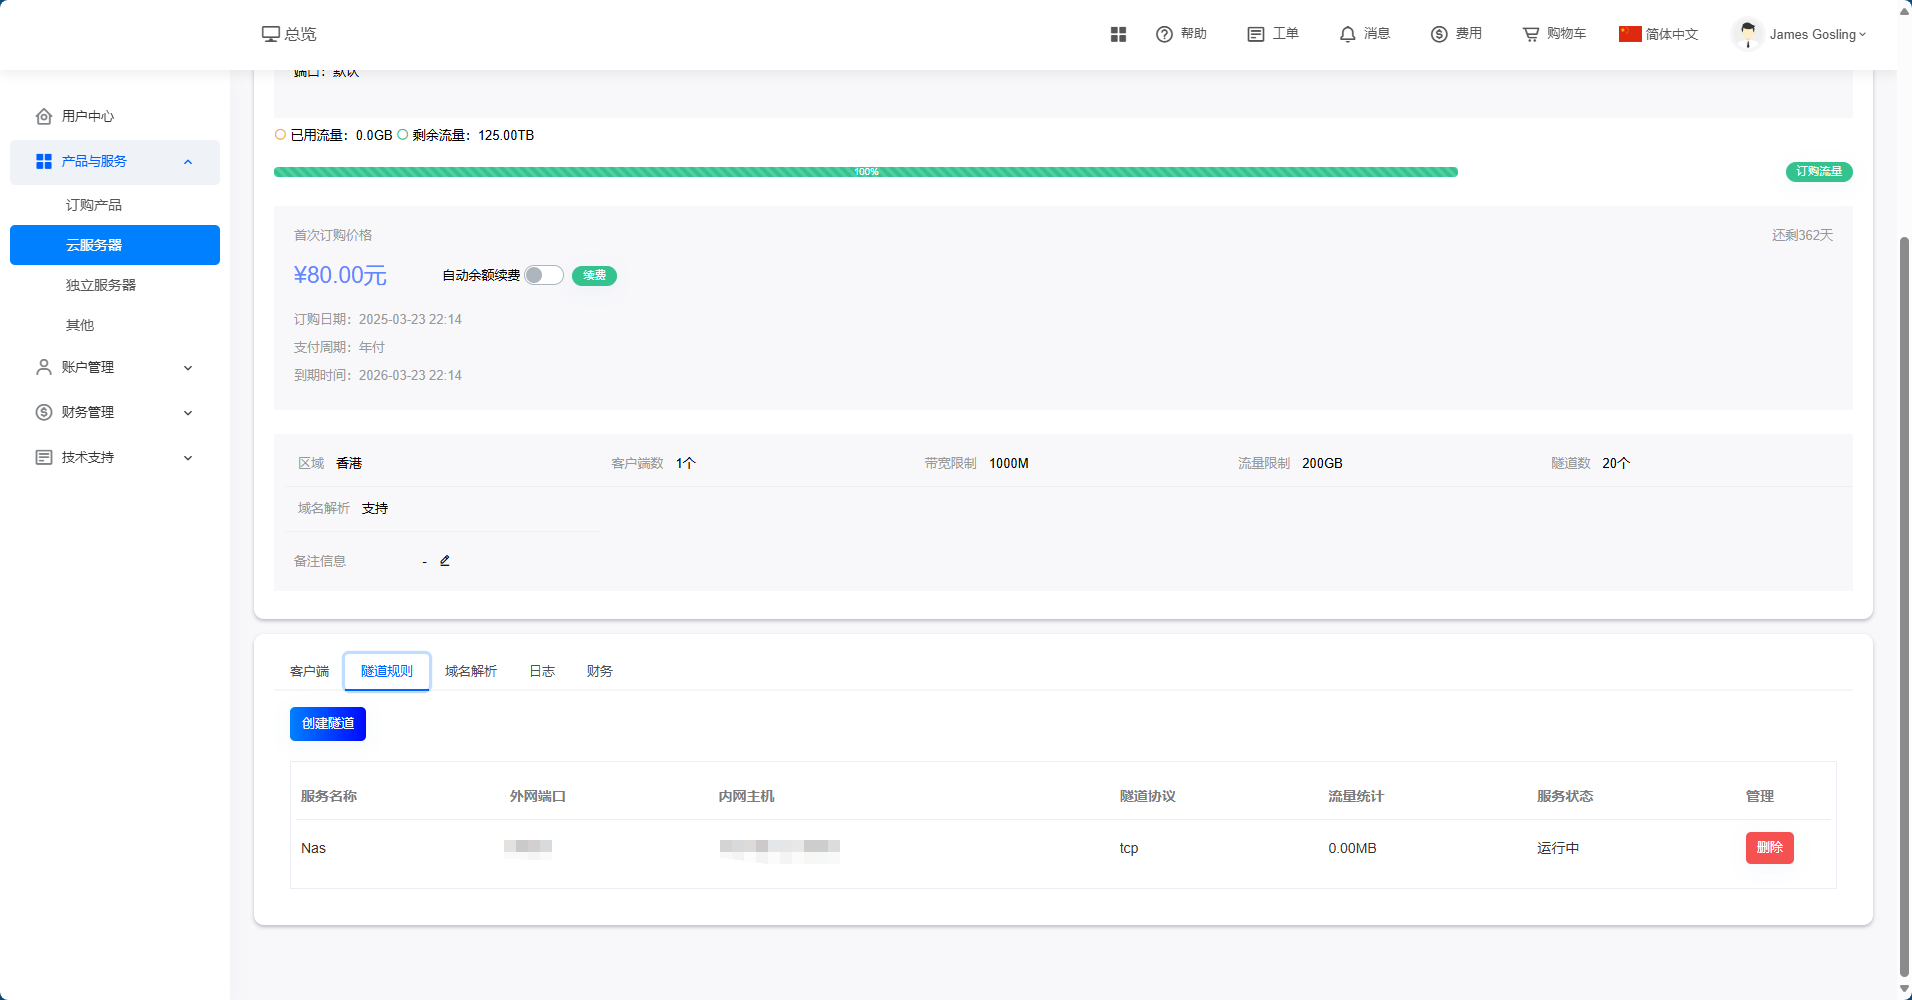1912x1000 pixels.
Task: Switch to the 日志 tab
Action: 542,671
